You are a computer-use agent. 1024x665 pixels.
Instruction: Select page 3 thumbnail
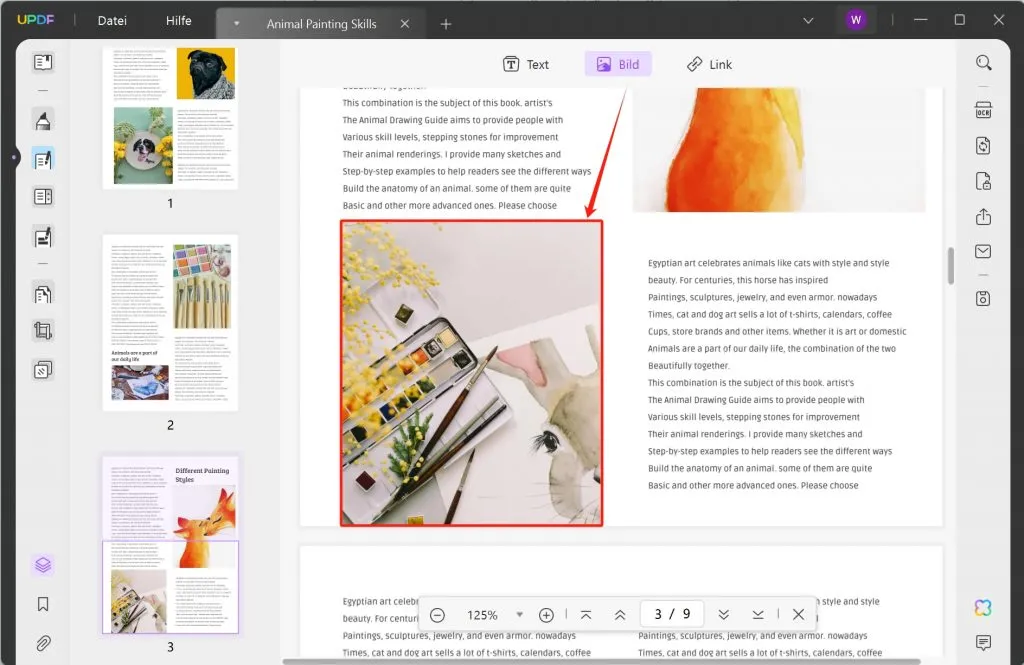point(170,545)
